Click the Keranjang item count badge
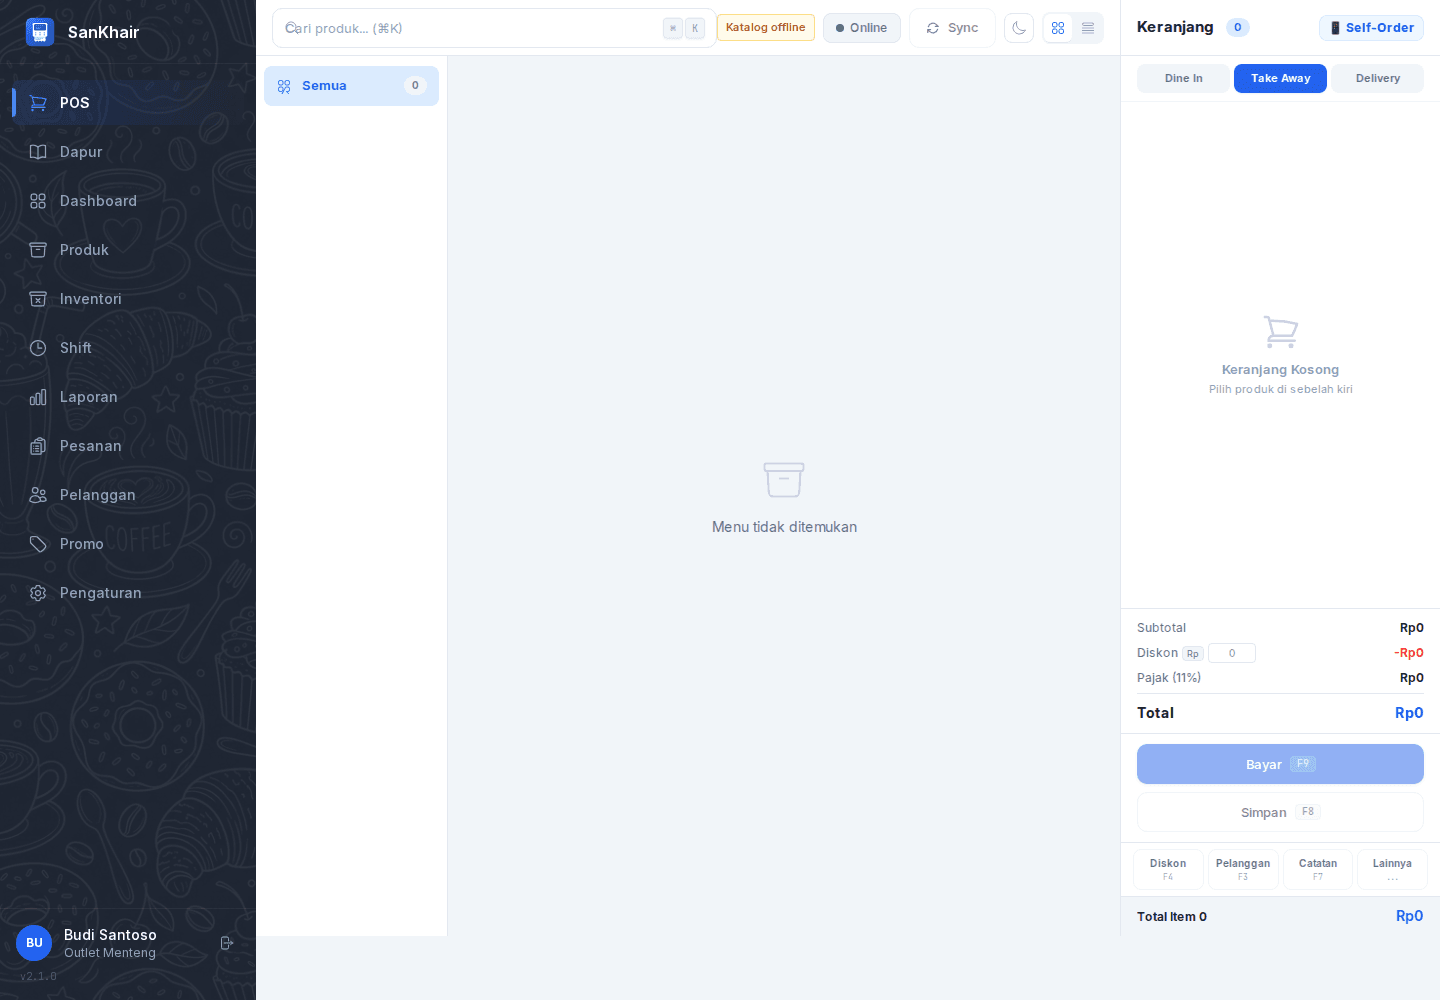 (1238, 28)
